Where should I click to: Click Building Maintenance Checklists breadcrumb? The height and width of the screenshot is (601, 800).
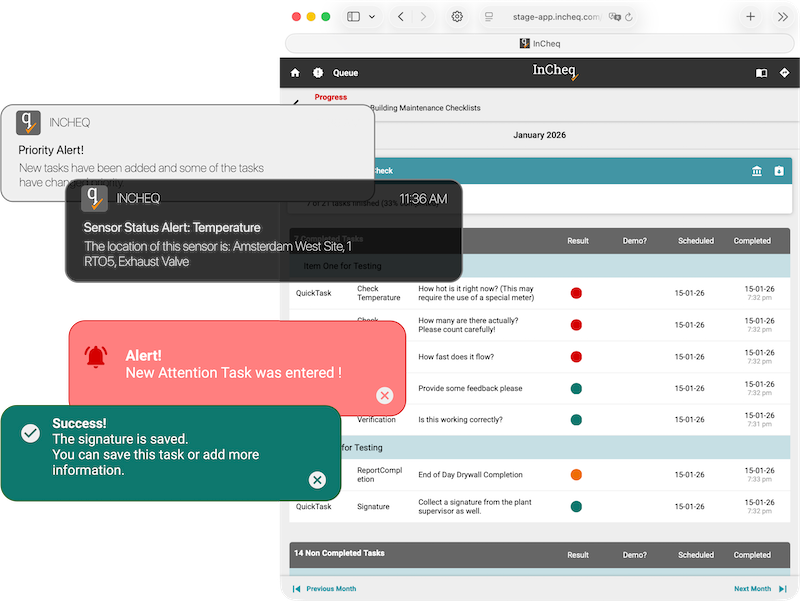click(425, 108)
